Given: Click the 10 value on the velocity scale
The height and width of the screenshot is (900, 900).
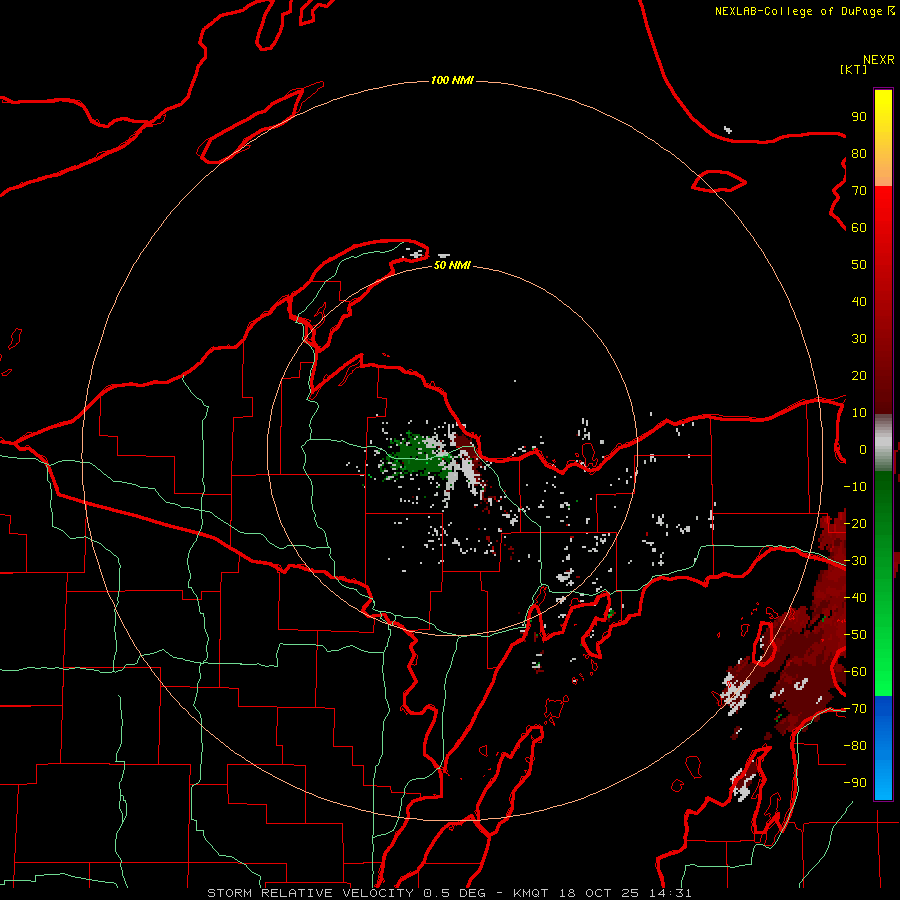Looking at the screenshot, I should tap(859, 413).
